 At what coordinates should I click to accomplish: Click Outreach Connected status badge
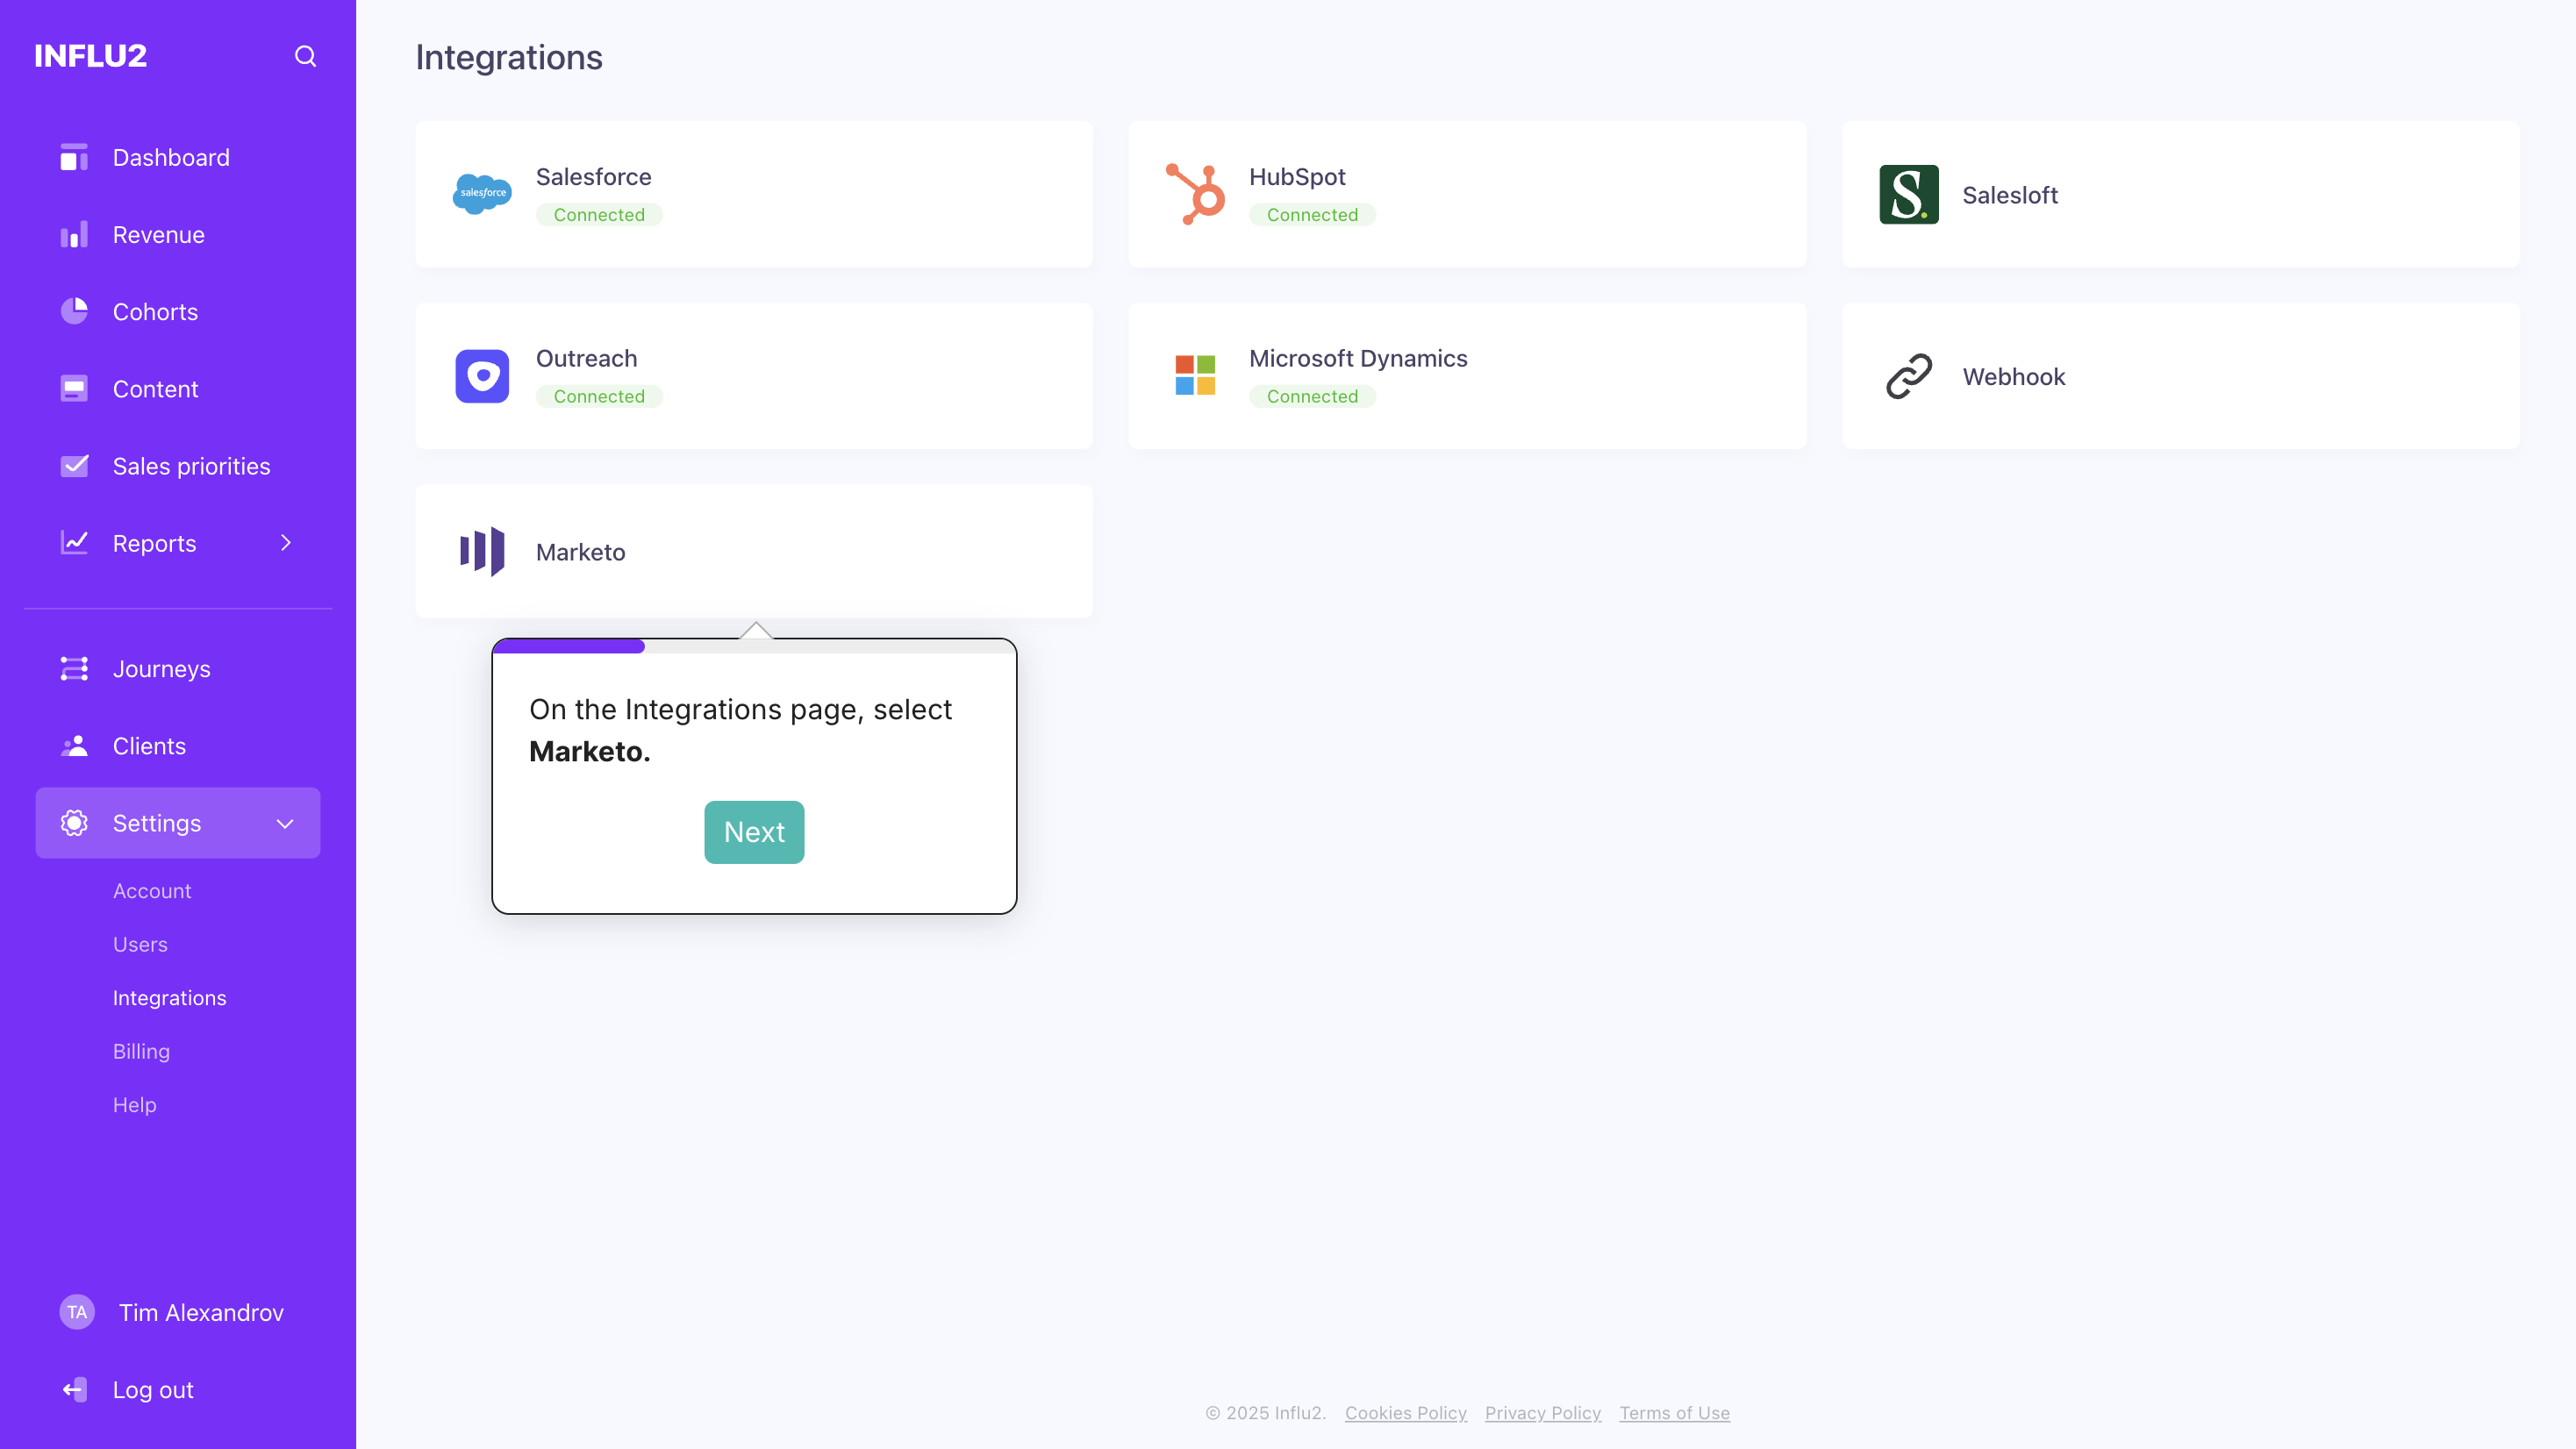click(599, 397)
